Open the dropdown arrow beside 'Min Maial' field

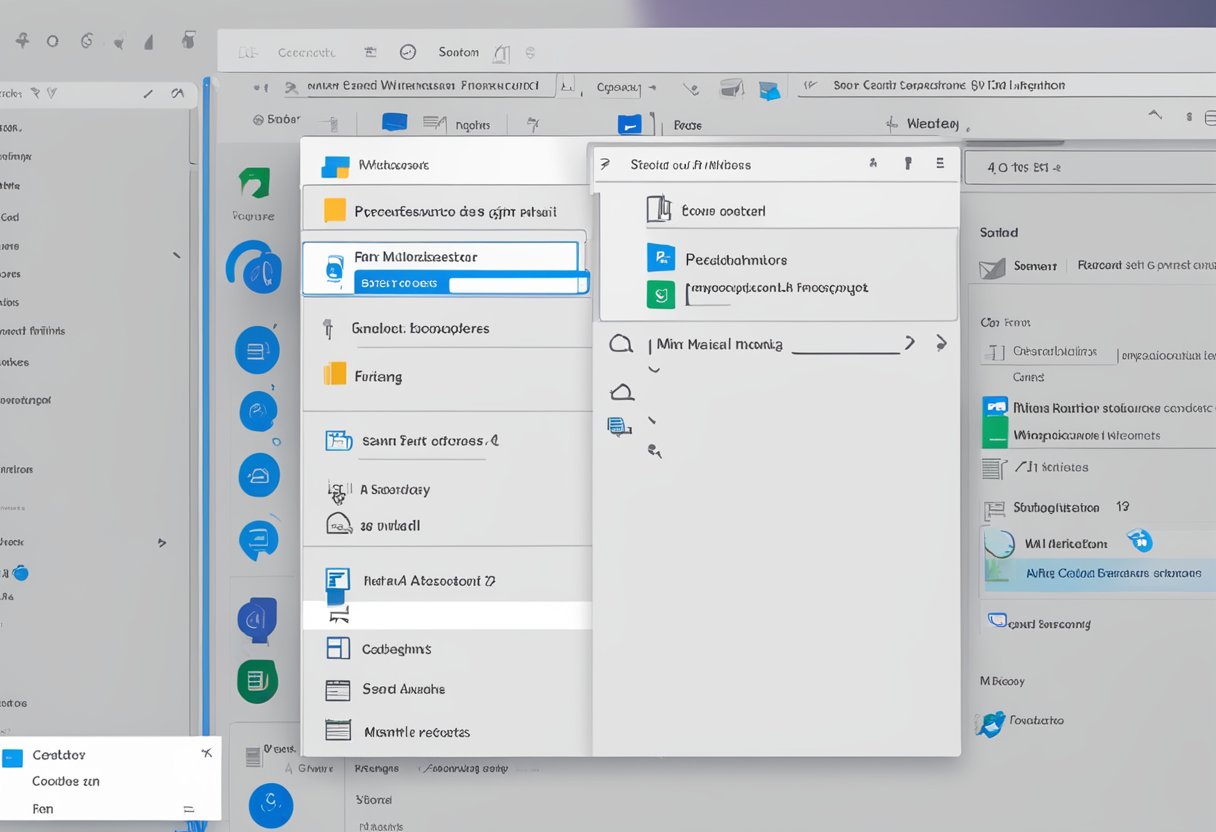point(909,342)
